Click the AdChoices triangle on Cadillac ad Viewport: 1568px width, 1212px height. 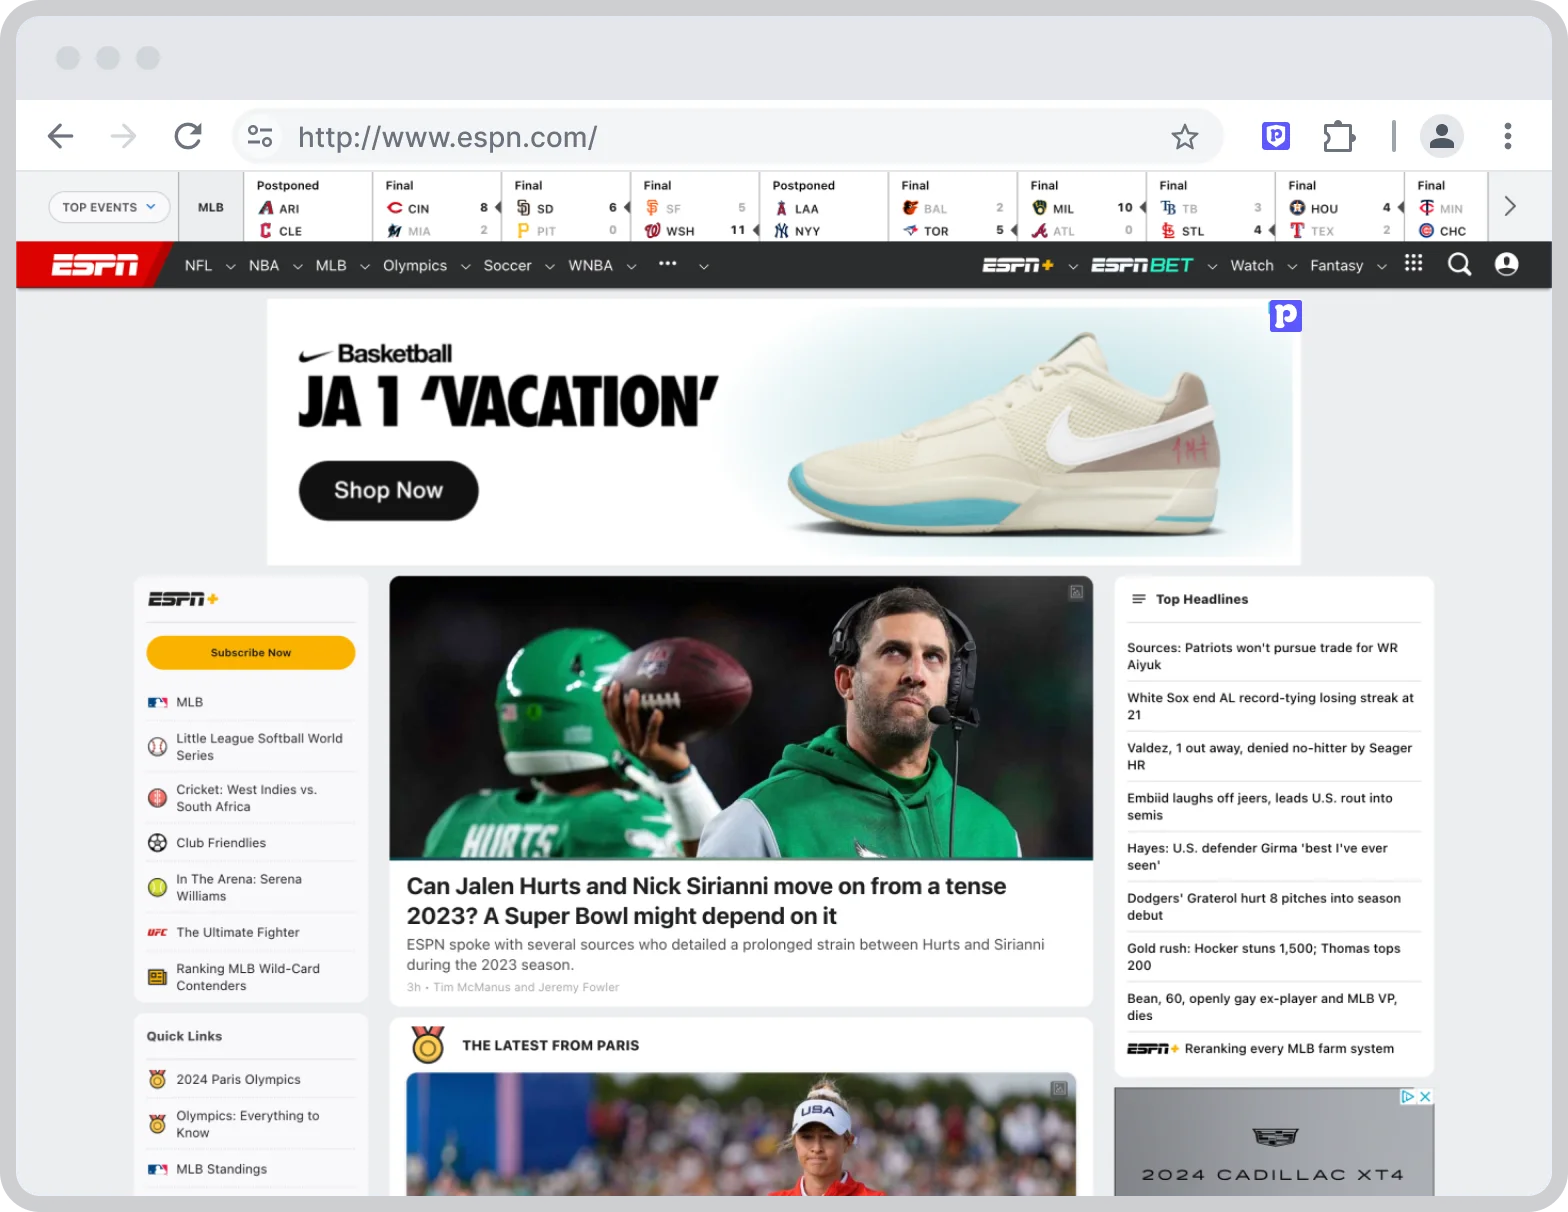coord(1408,1097)
